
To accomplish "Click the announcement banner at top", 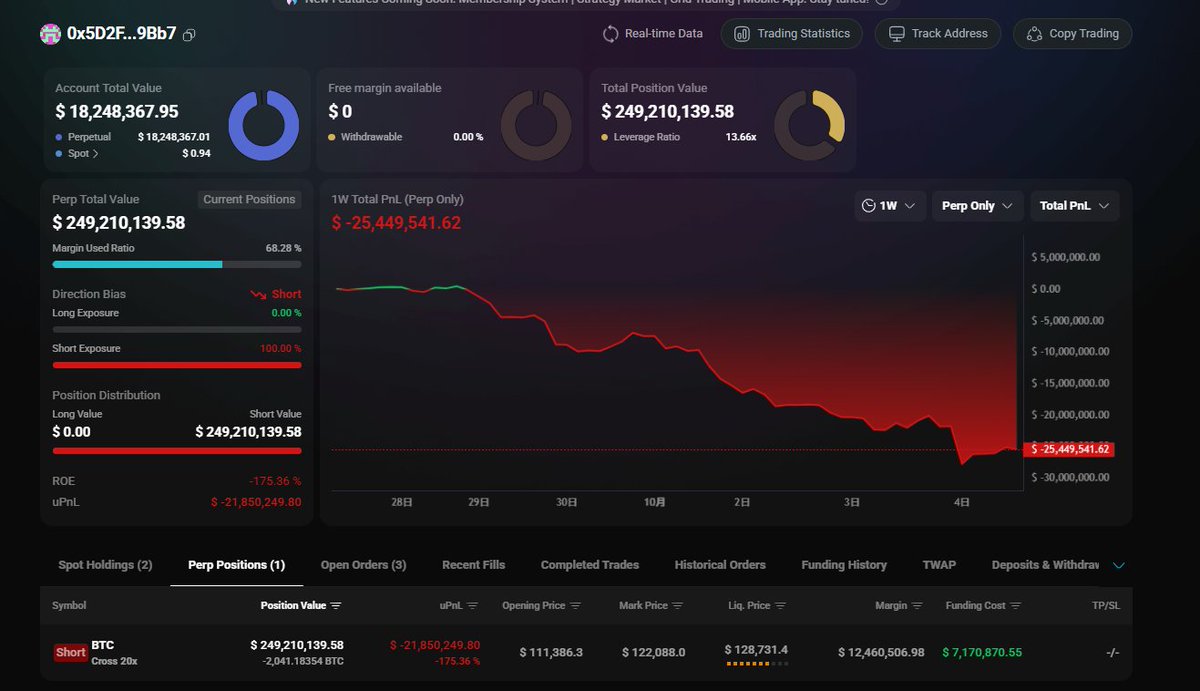I will pyautogui.click(x=587, y=4).
